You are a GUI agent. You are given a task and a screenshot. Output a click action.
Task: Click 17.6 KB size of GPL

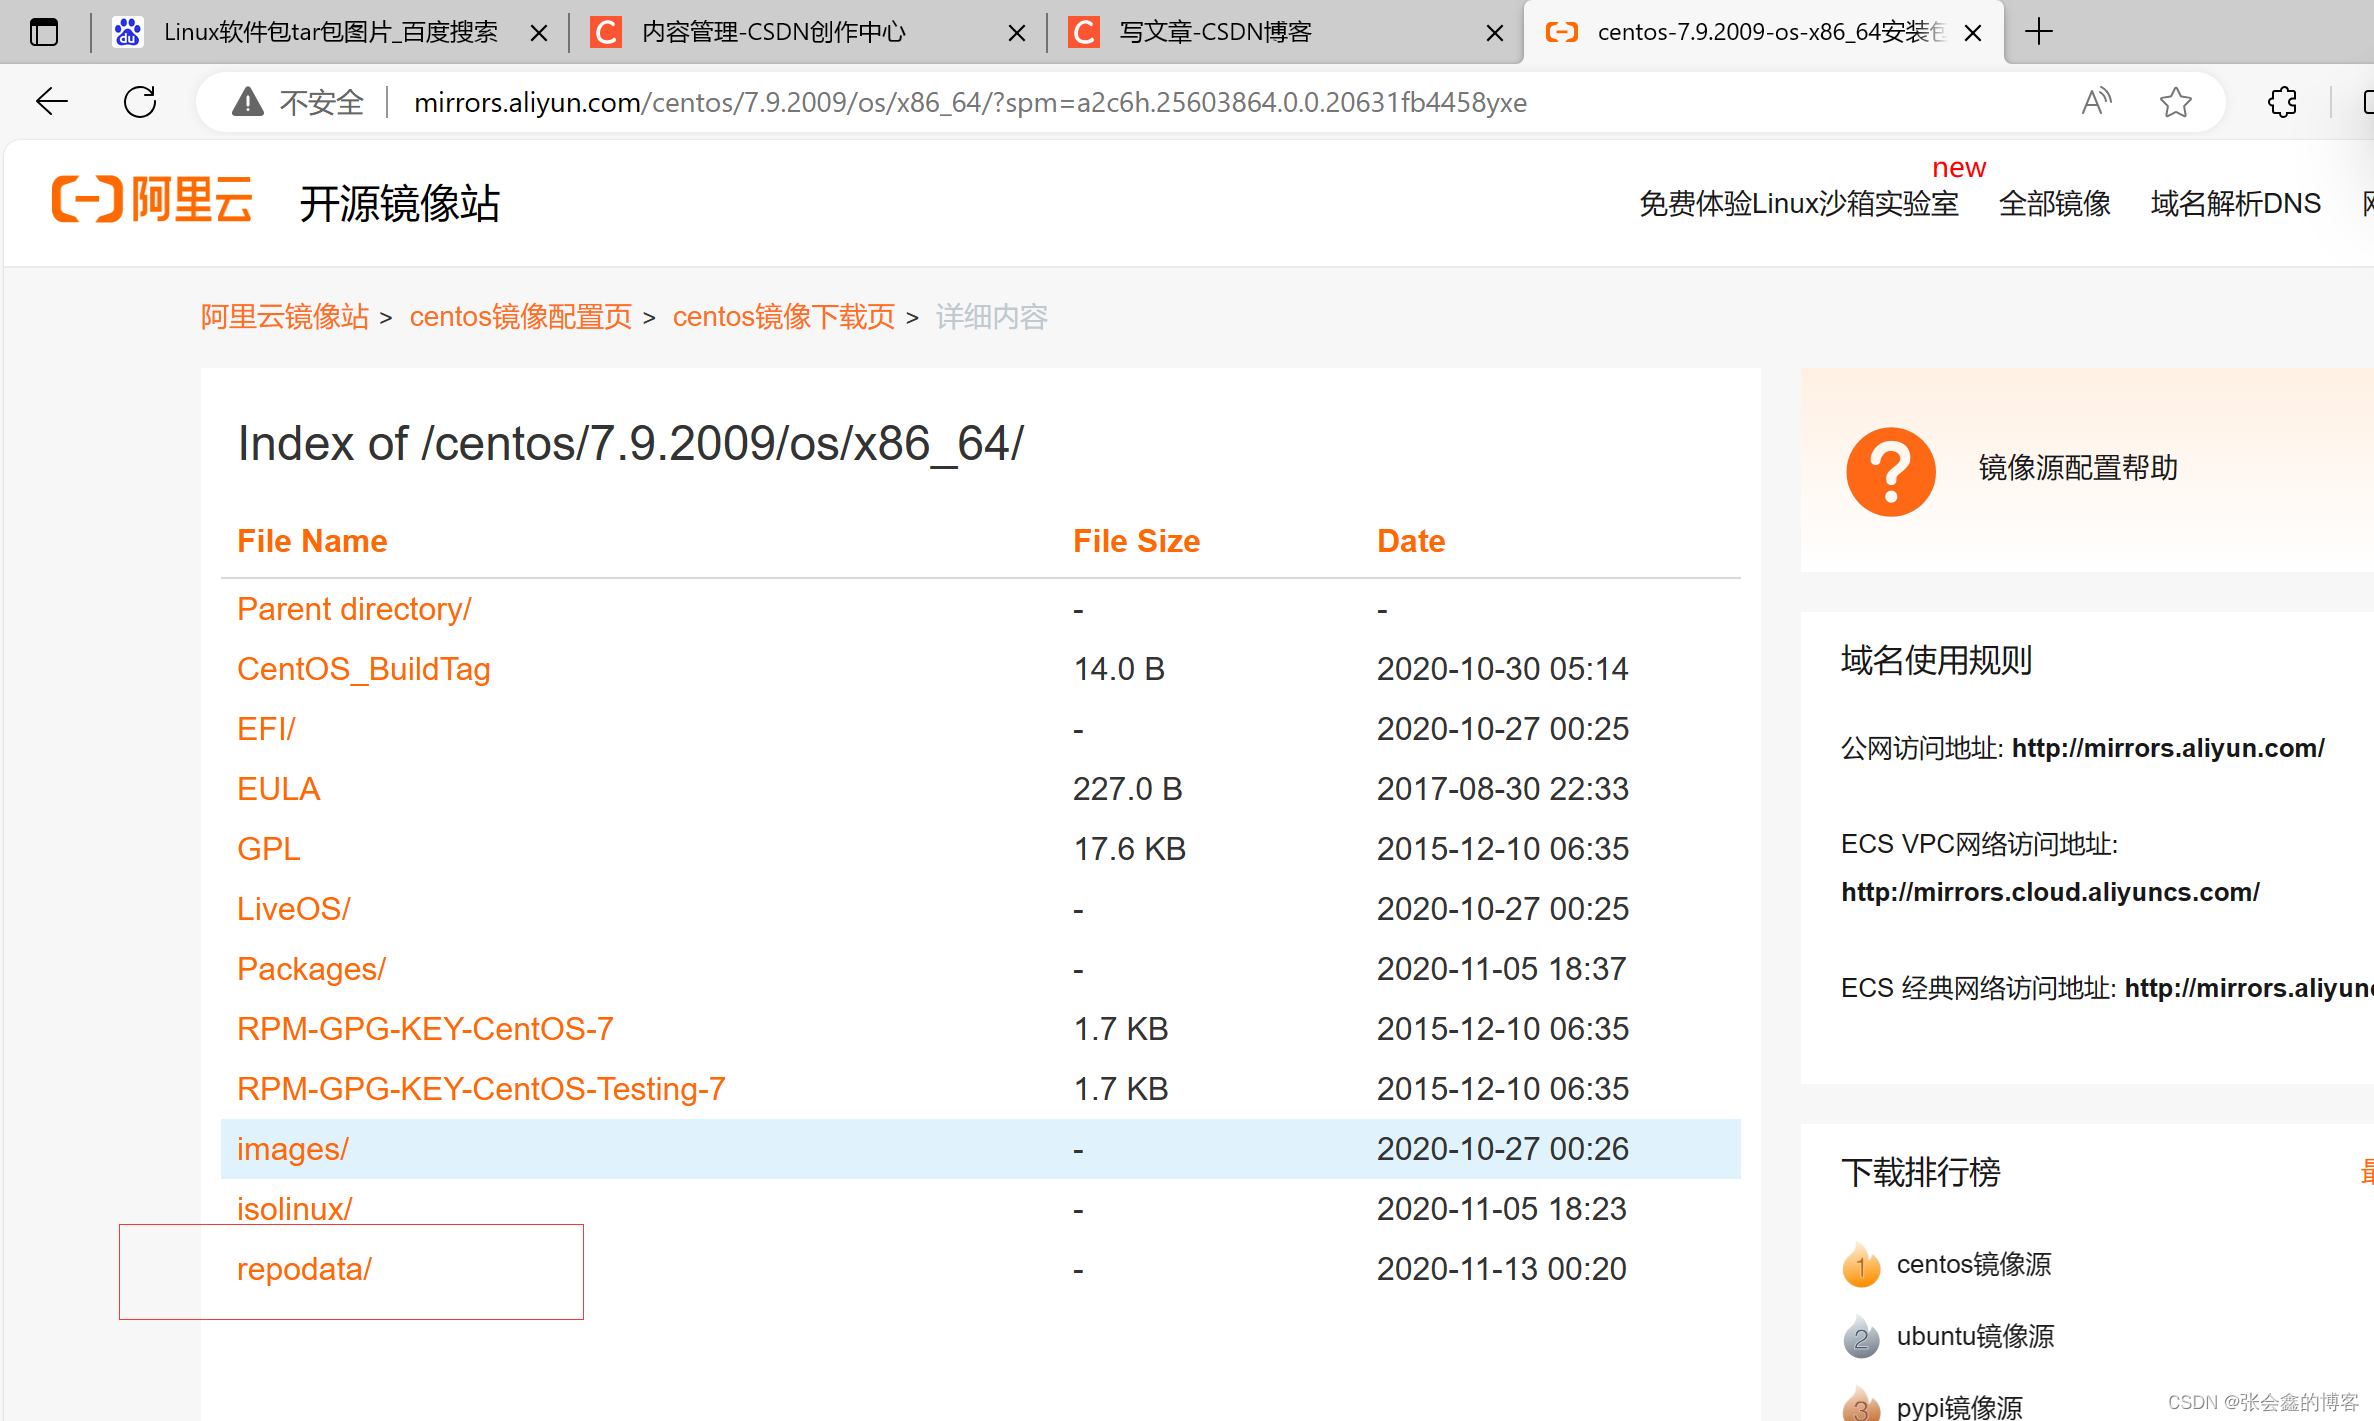(x=1129, y=849)
